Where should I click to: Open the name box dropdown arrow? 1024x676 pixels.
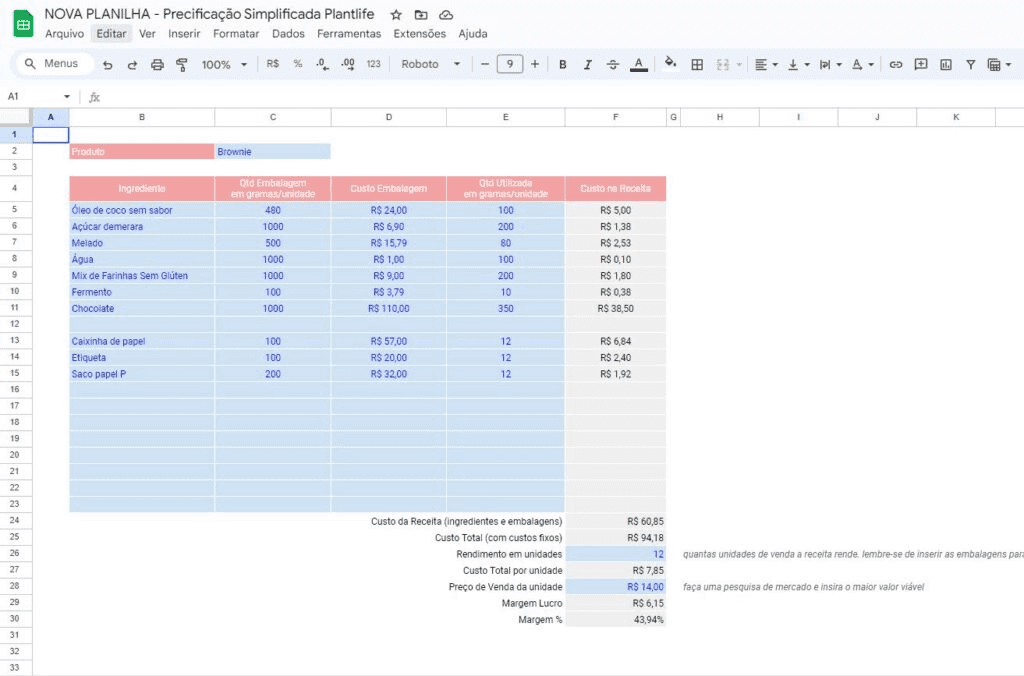point(67,97)
